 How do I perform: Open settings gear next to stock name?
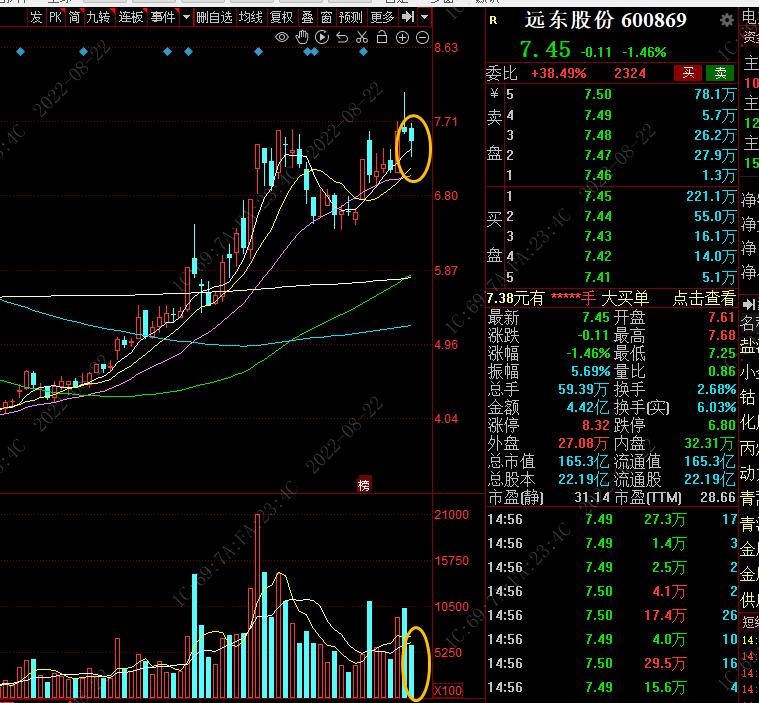click(x=727, y=20)
